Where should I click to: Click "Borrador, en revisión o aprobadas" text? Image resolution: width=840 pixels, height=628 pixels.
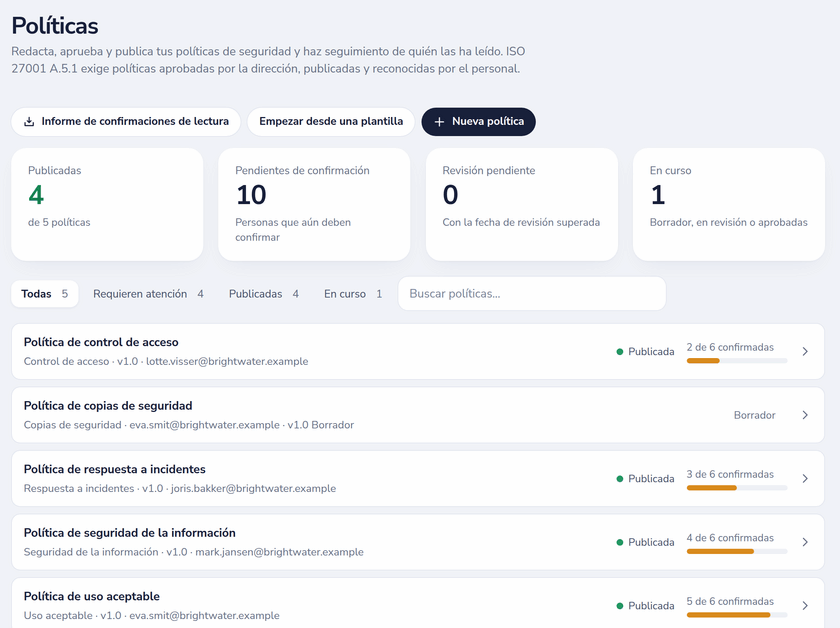point(729,222)
